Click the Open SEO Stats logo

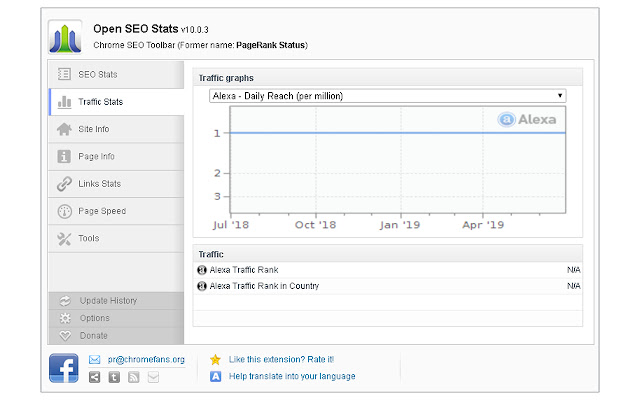coord(65,37)
